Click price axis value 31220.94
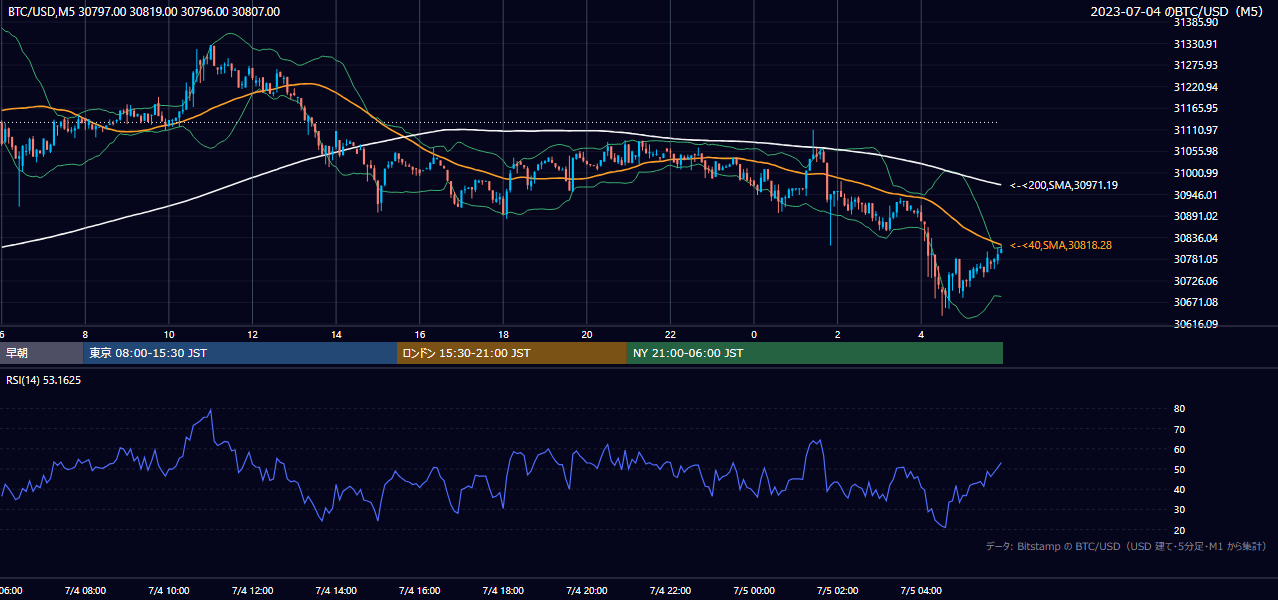This screenshot has height=600, width=1278. pos(1195,87)
